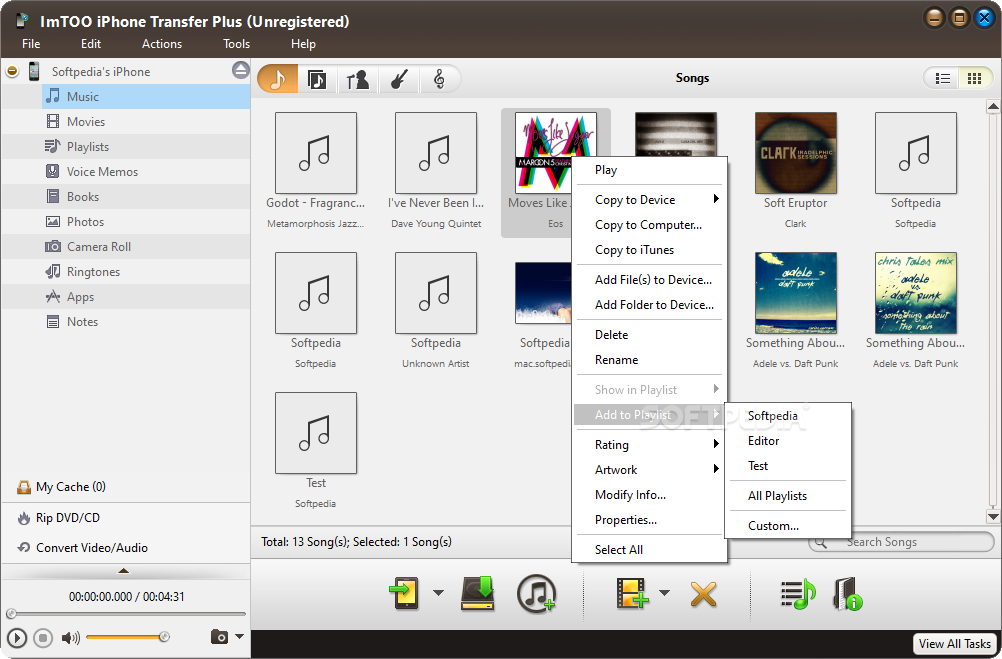The height and width of the screenshot is (659, 1002).
Task: Click the copy to computer toolbar icon
Action: (x=478, y=593)
